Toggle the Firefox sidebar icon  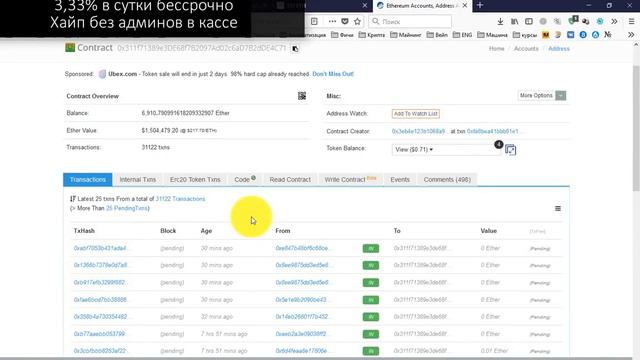coord(529,21)
